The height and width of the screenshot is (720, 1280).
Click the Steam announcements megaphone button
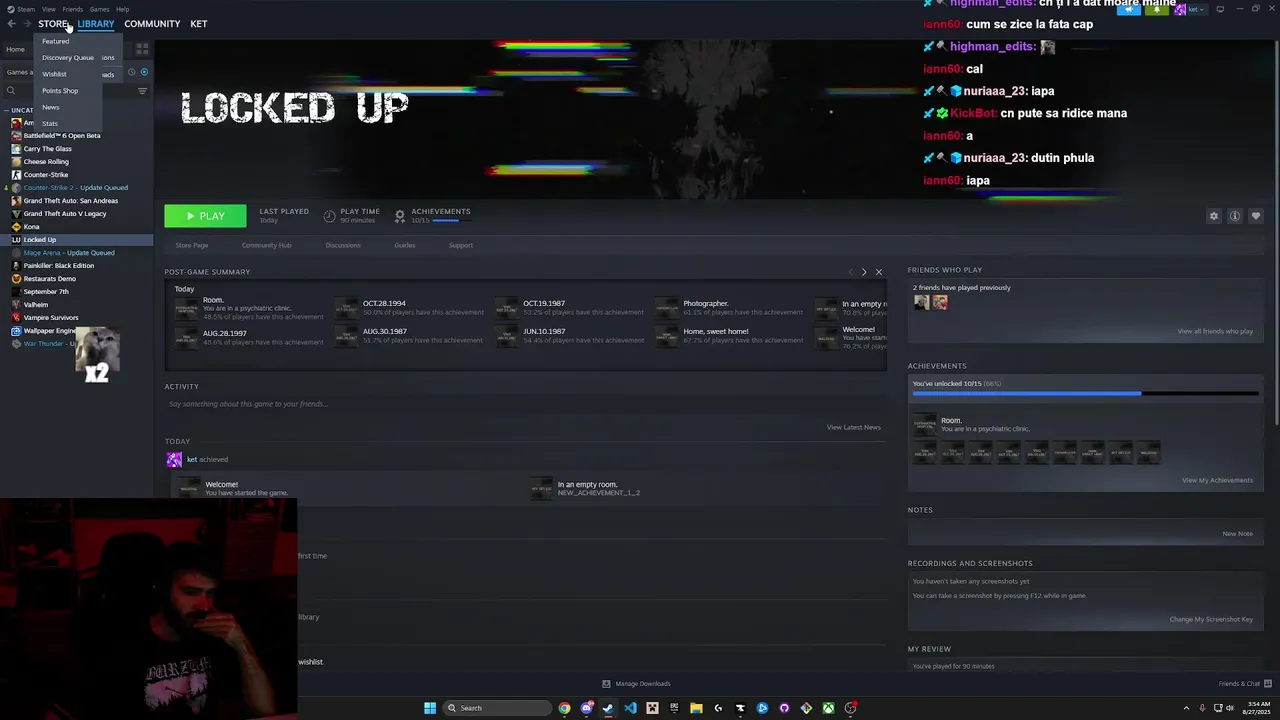pyautogui.click(x=1129, y=9)
